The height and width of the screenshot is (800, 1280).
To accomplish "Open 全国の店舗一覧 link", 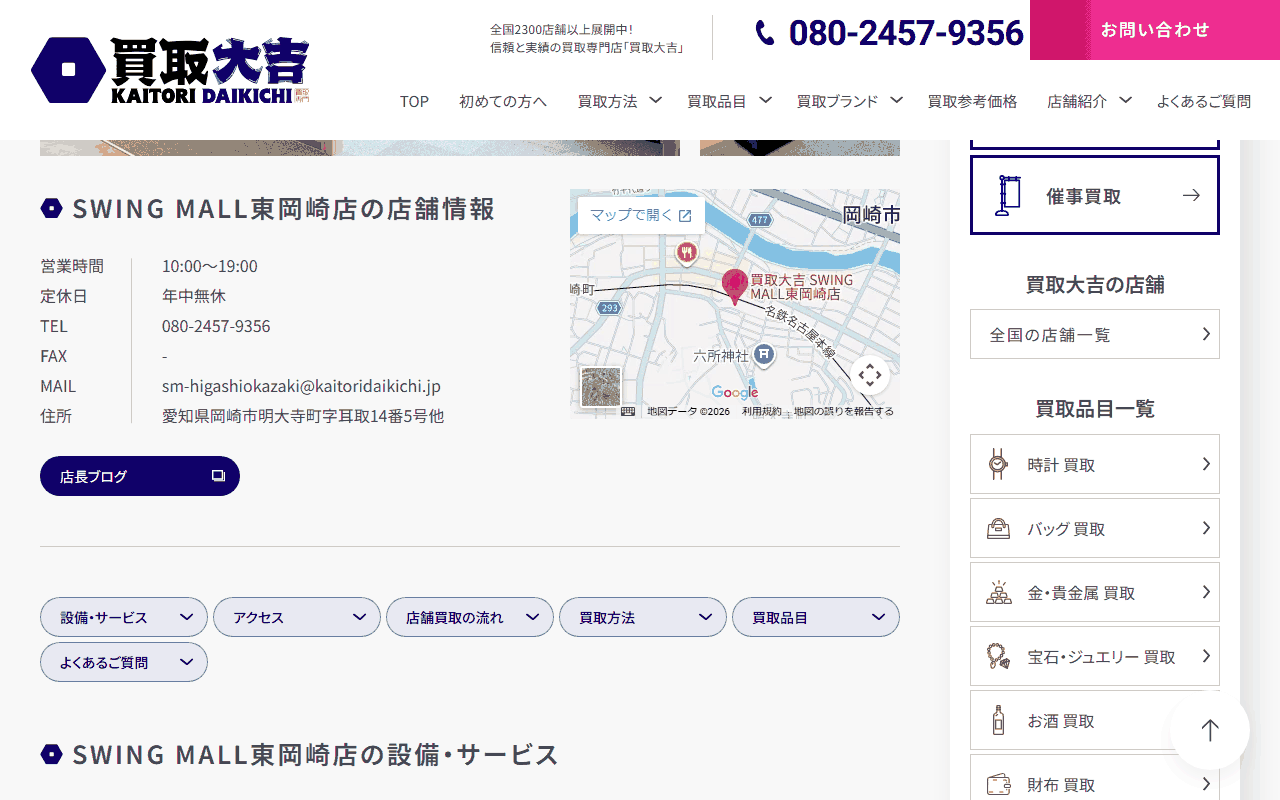I will (1095, 334).
